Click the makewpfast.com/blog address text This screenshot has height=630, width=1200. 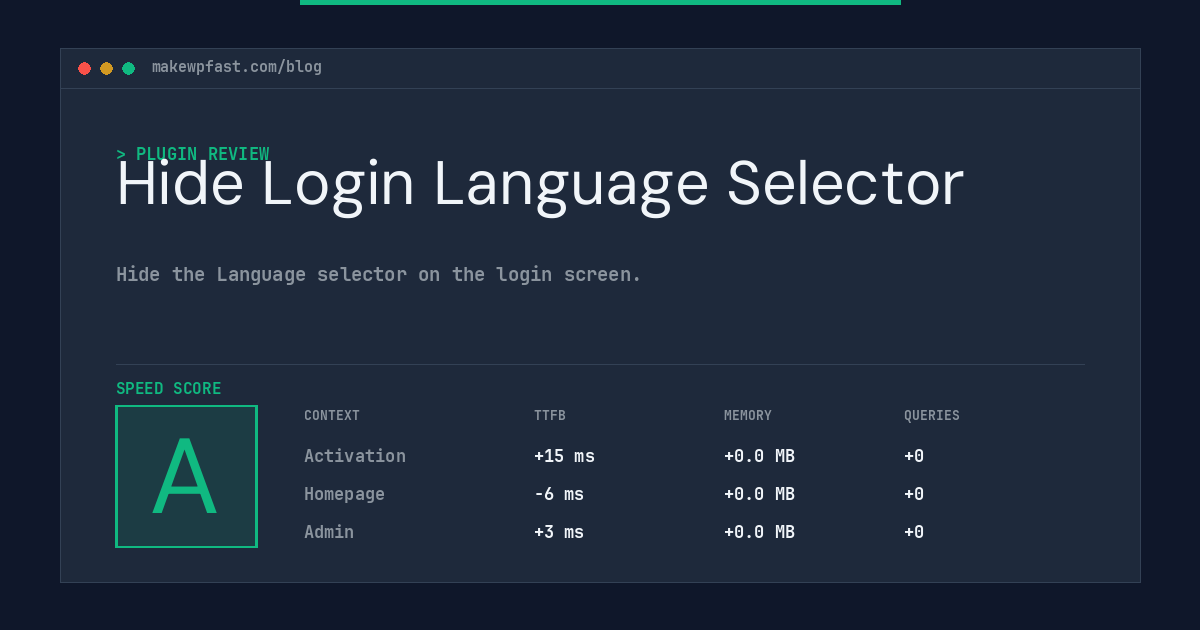tap(237, 67)
